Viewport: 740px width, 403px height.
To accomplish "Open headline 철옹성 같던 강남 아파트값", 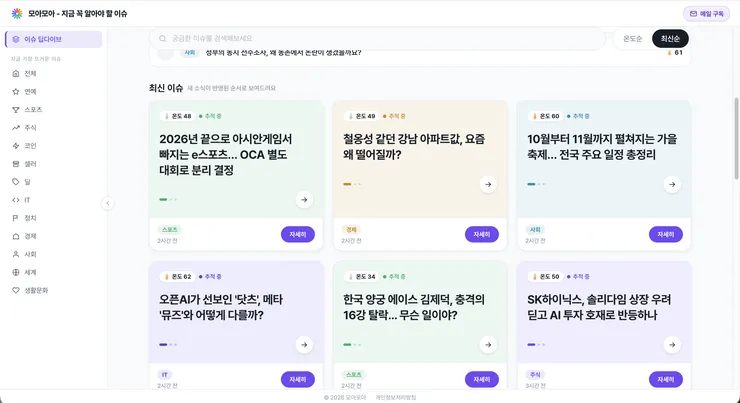I will [414, 147].
